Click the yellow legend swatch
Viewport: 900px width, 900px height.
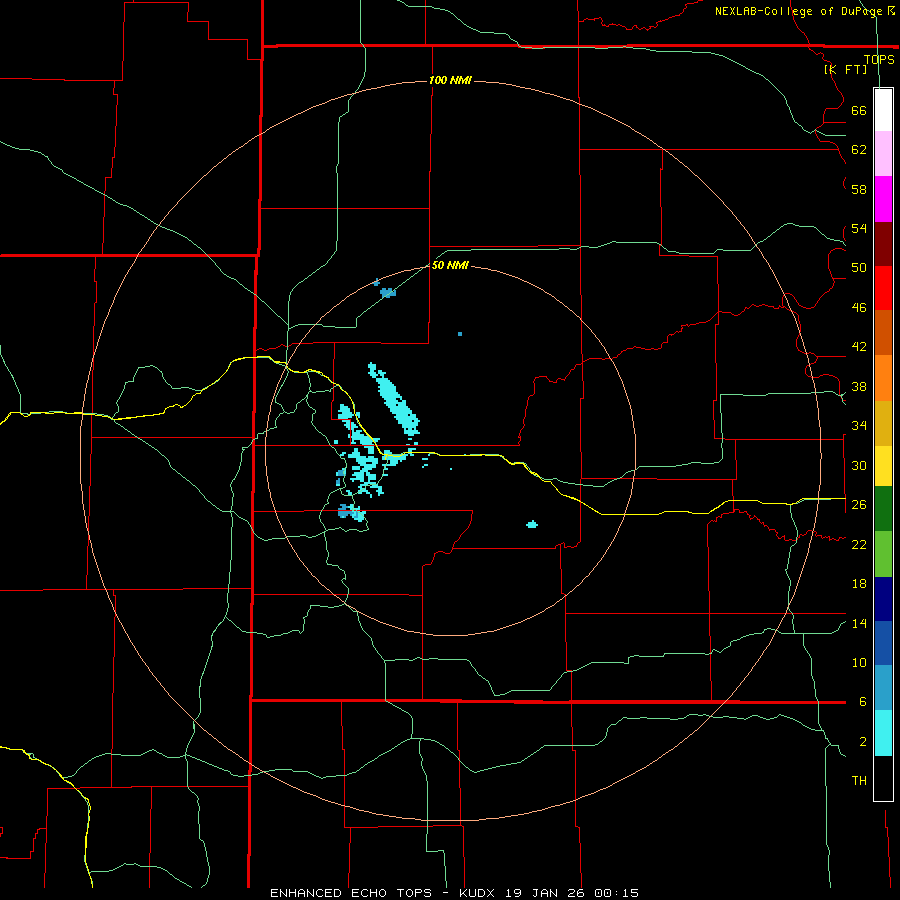coord(883,465)
